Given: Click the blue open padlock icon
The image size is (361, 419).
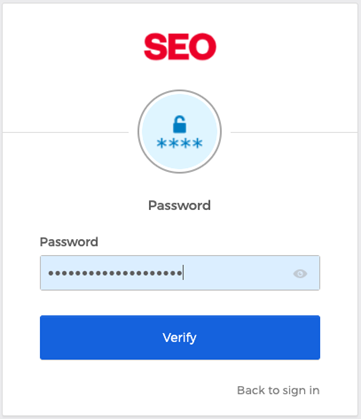Looking at the screenshot, I should click(179, 124).
